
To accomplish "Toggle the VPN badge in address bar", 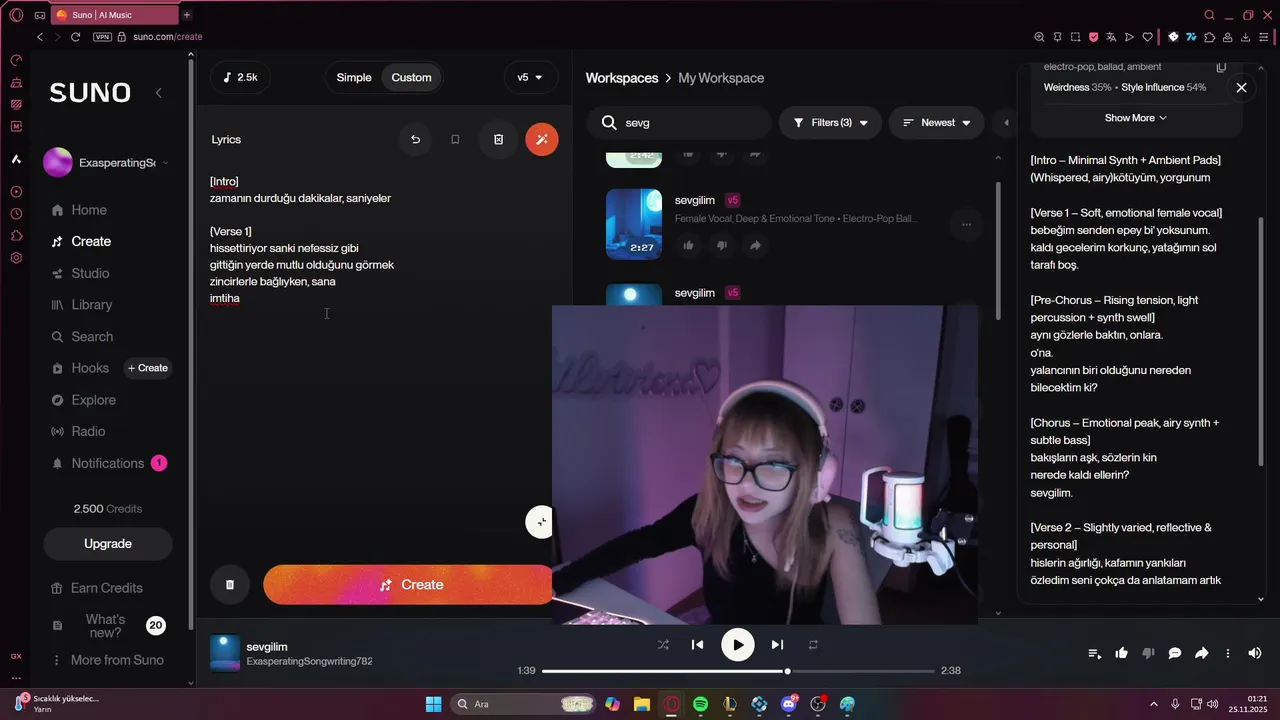I will [102, 37].
